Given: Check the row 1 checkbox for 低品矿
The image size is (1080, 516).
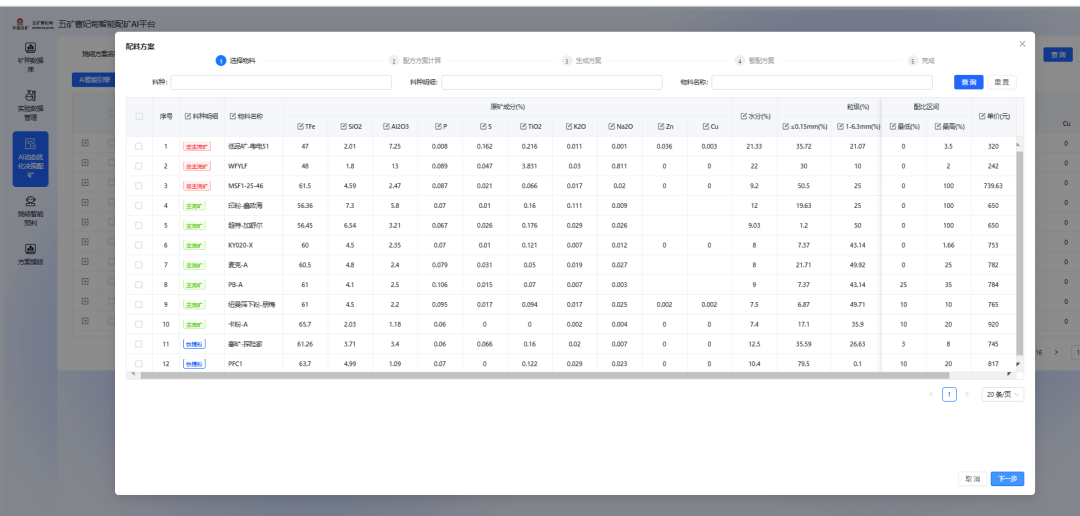Looking at the screenshot, I should click(139, 146).
